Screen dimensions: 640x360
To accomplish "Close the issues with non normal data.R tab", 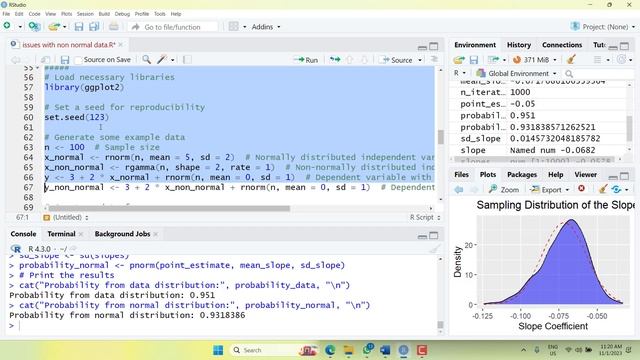I will point(120,44).
